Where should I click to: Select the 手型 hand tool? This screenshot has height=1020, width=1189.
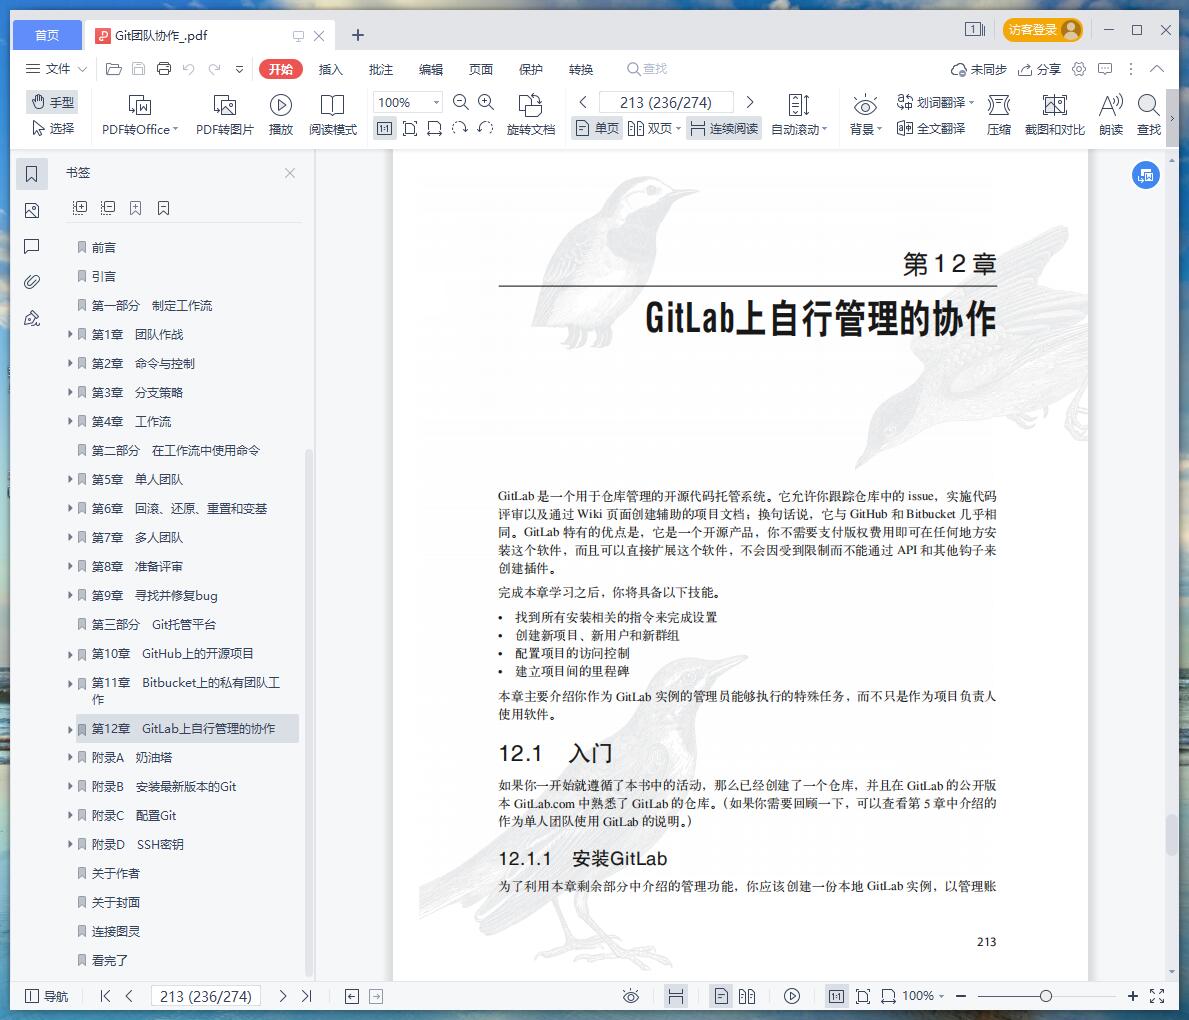tap(52, 102)
